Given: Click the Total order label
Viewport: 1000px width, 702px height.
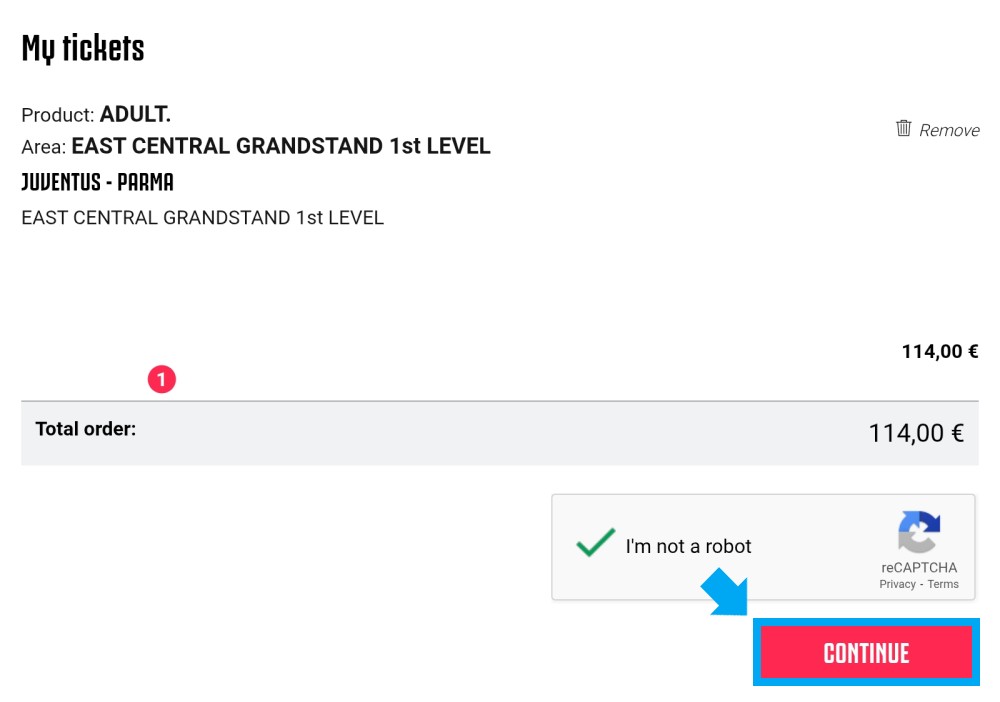Looking at the screenshot, I should tap(85, 429).
